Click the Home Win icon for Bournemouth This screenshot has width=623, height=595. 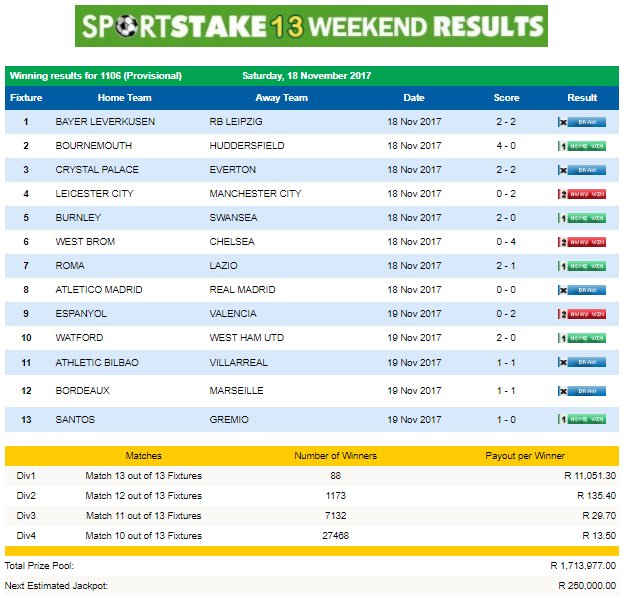[x=582, y=146]
